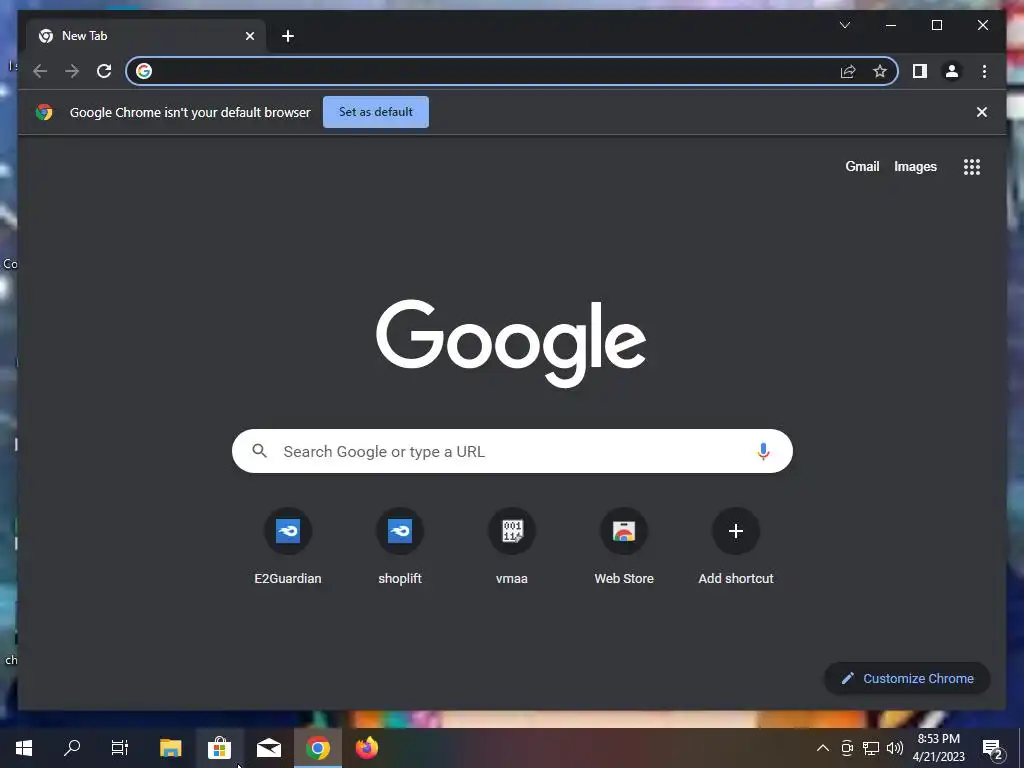
Task: Expand the tab search chevron
Action: [845, 25]
